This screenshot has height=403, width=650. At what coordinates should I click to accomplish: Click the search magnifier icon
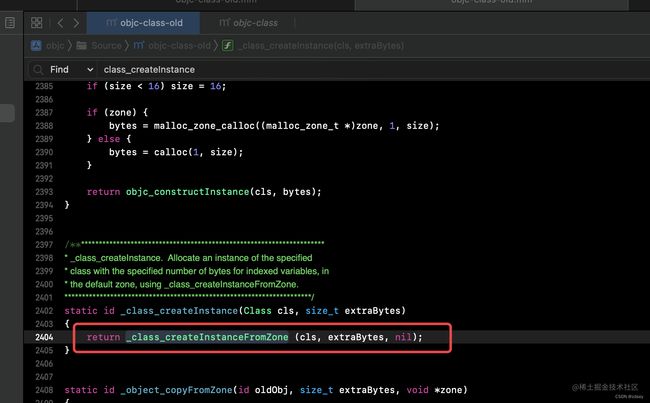(38, 70)
